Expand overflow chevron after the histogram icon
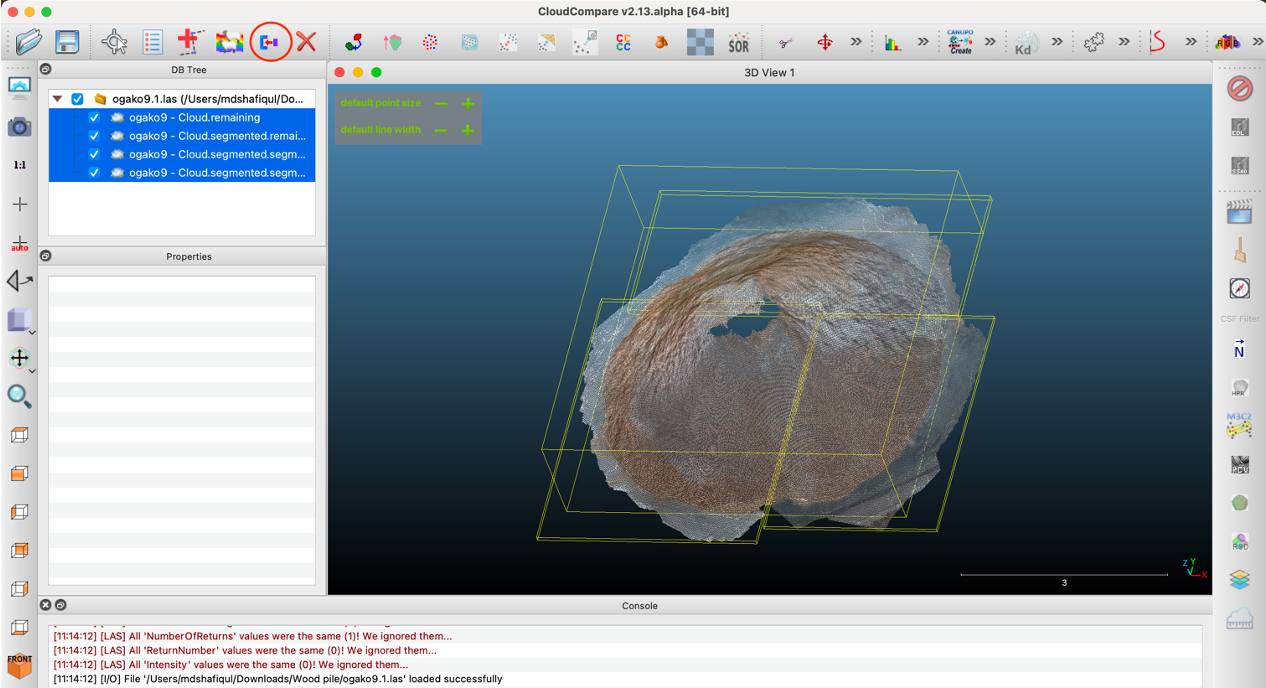 (x=922, y=42)
